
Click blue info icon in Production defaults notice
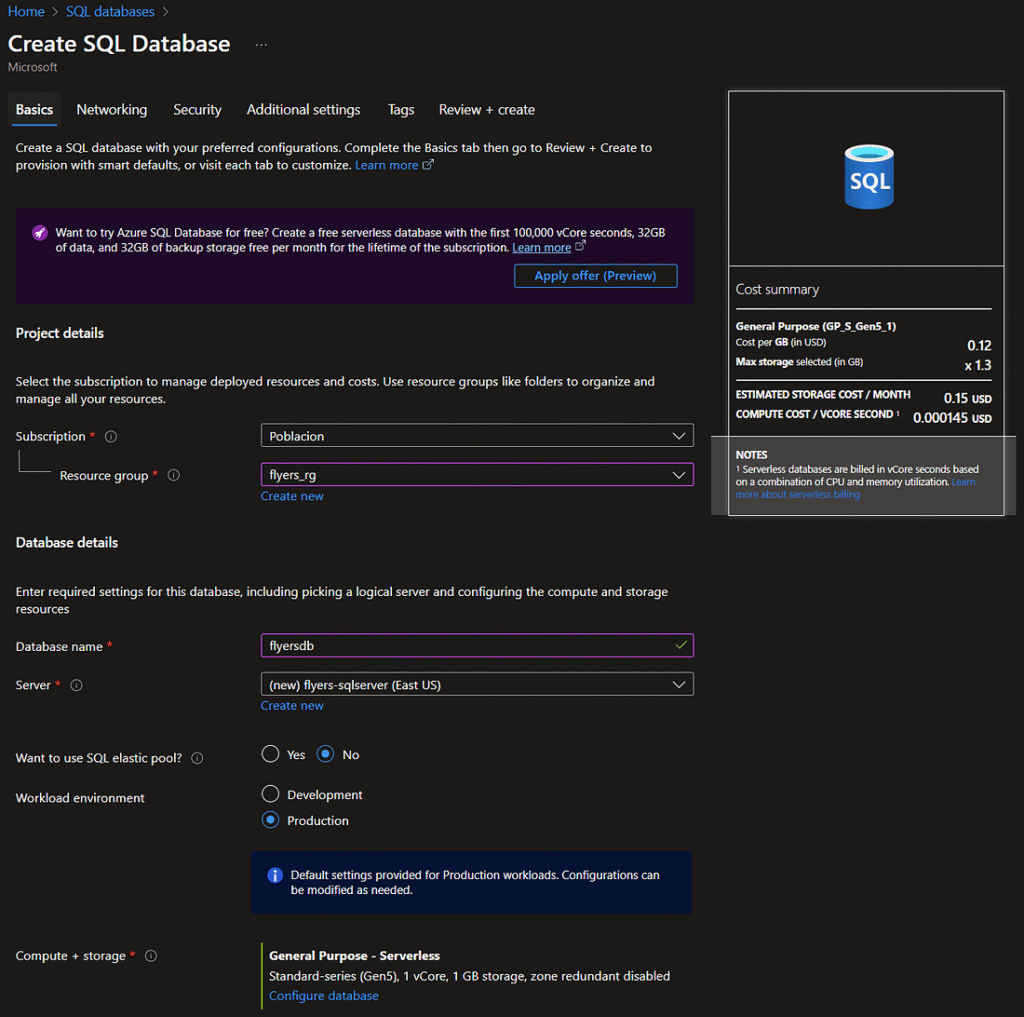[275, 875]
